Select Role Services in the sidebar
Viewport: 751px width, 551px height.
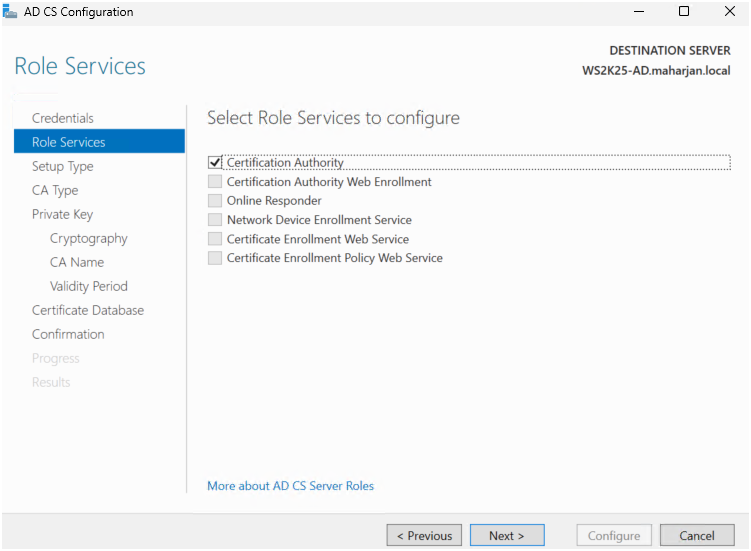[68, 142]
